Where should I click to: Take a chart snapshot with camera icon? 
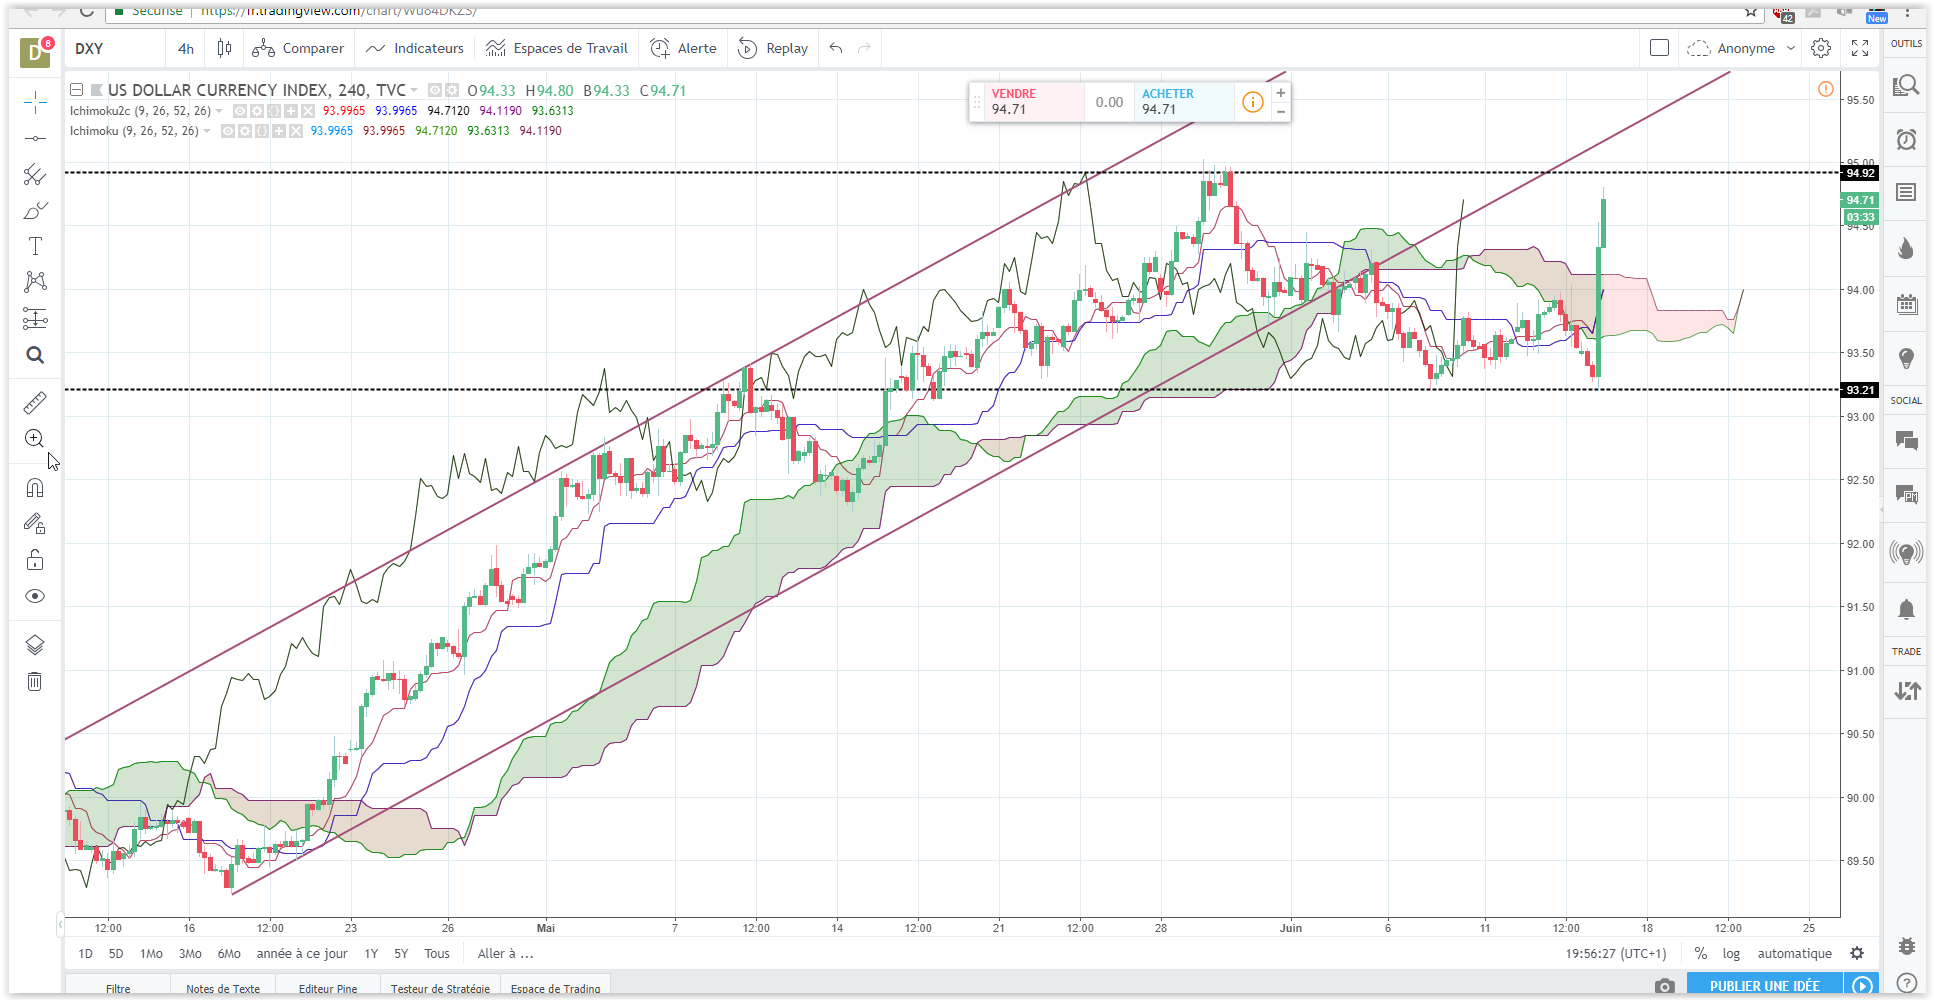(x=1664, y=986)
